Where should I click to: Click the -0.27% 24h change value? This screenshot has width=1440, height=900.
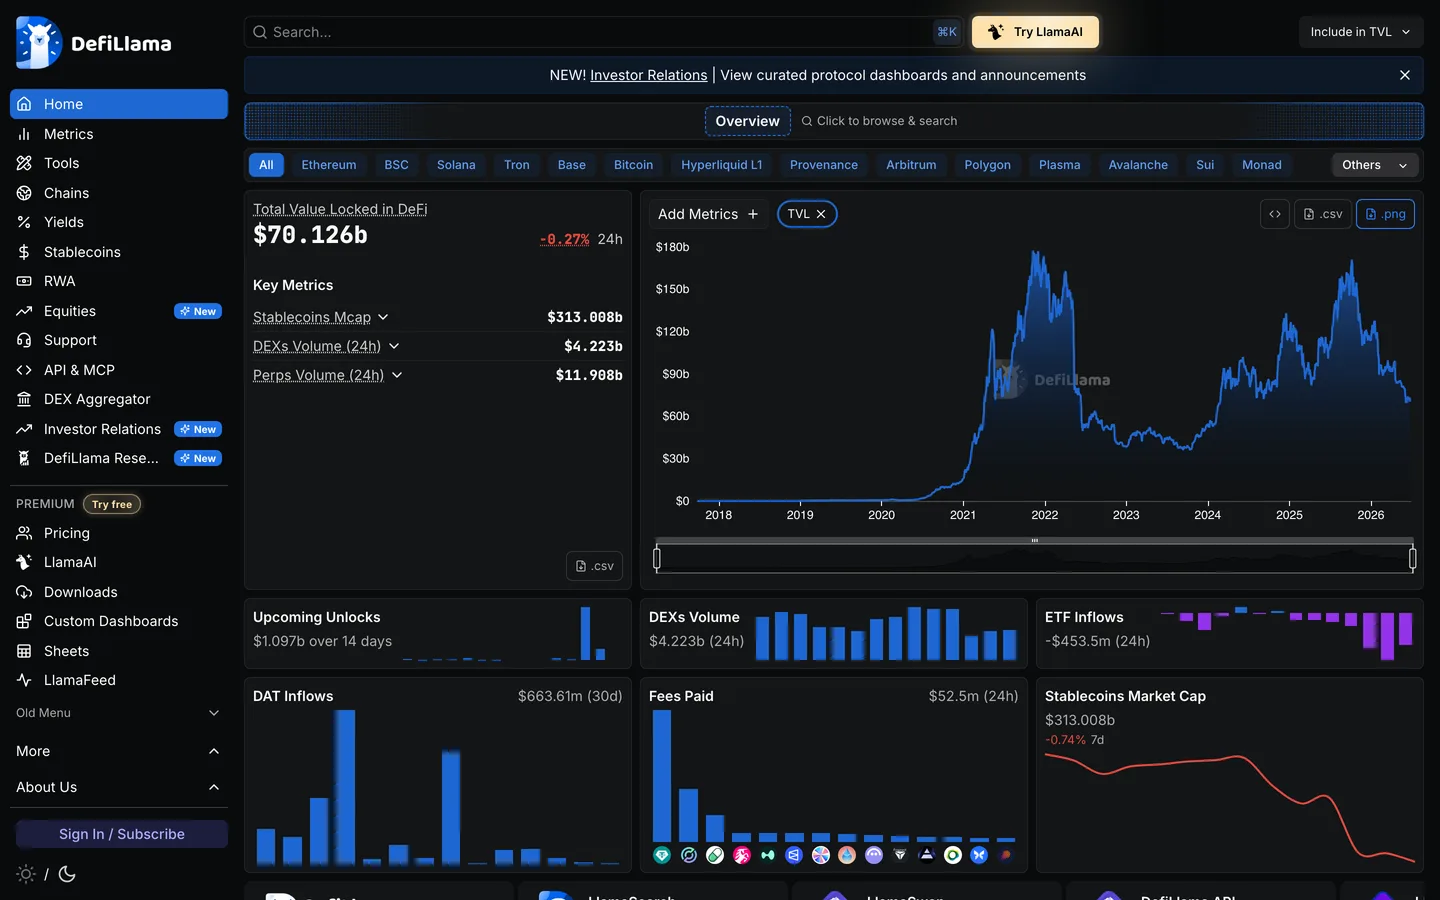(x=564, y=239)
